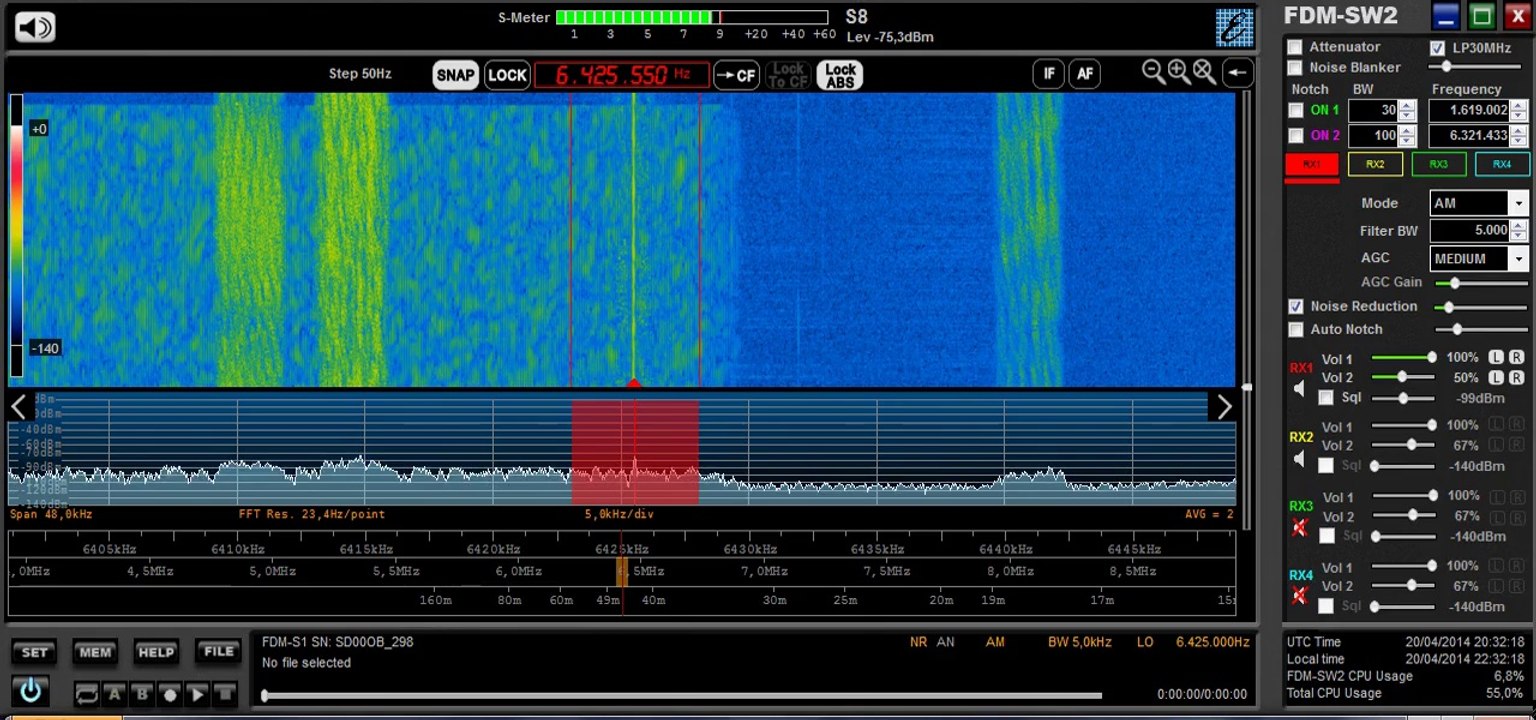
Task: Uncheck the LP30MHz filter checkbox
Action: click(x=1437, y=48)
